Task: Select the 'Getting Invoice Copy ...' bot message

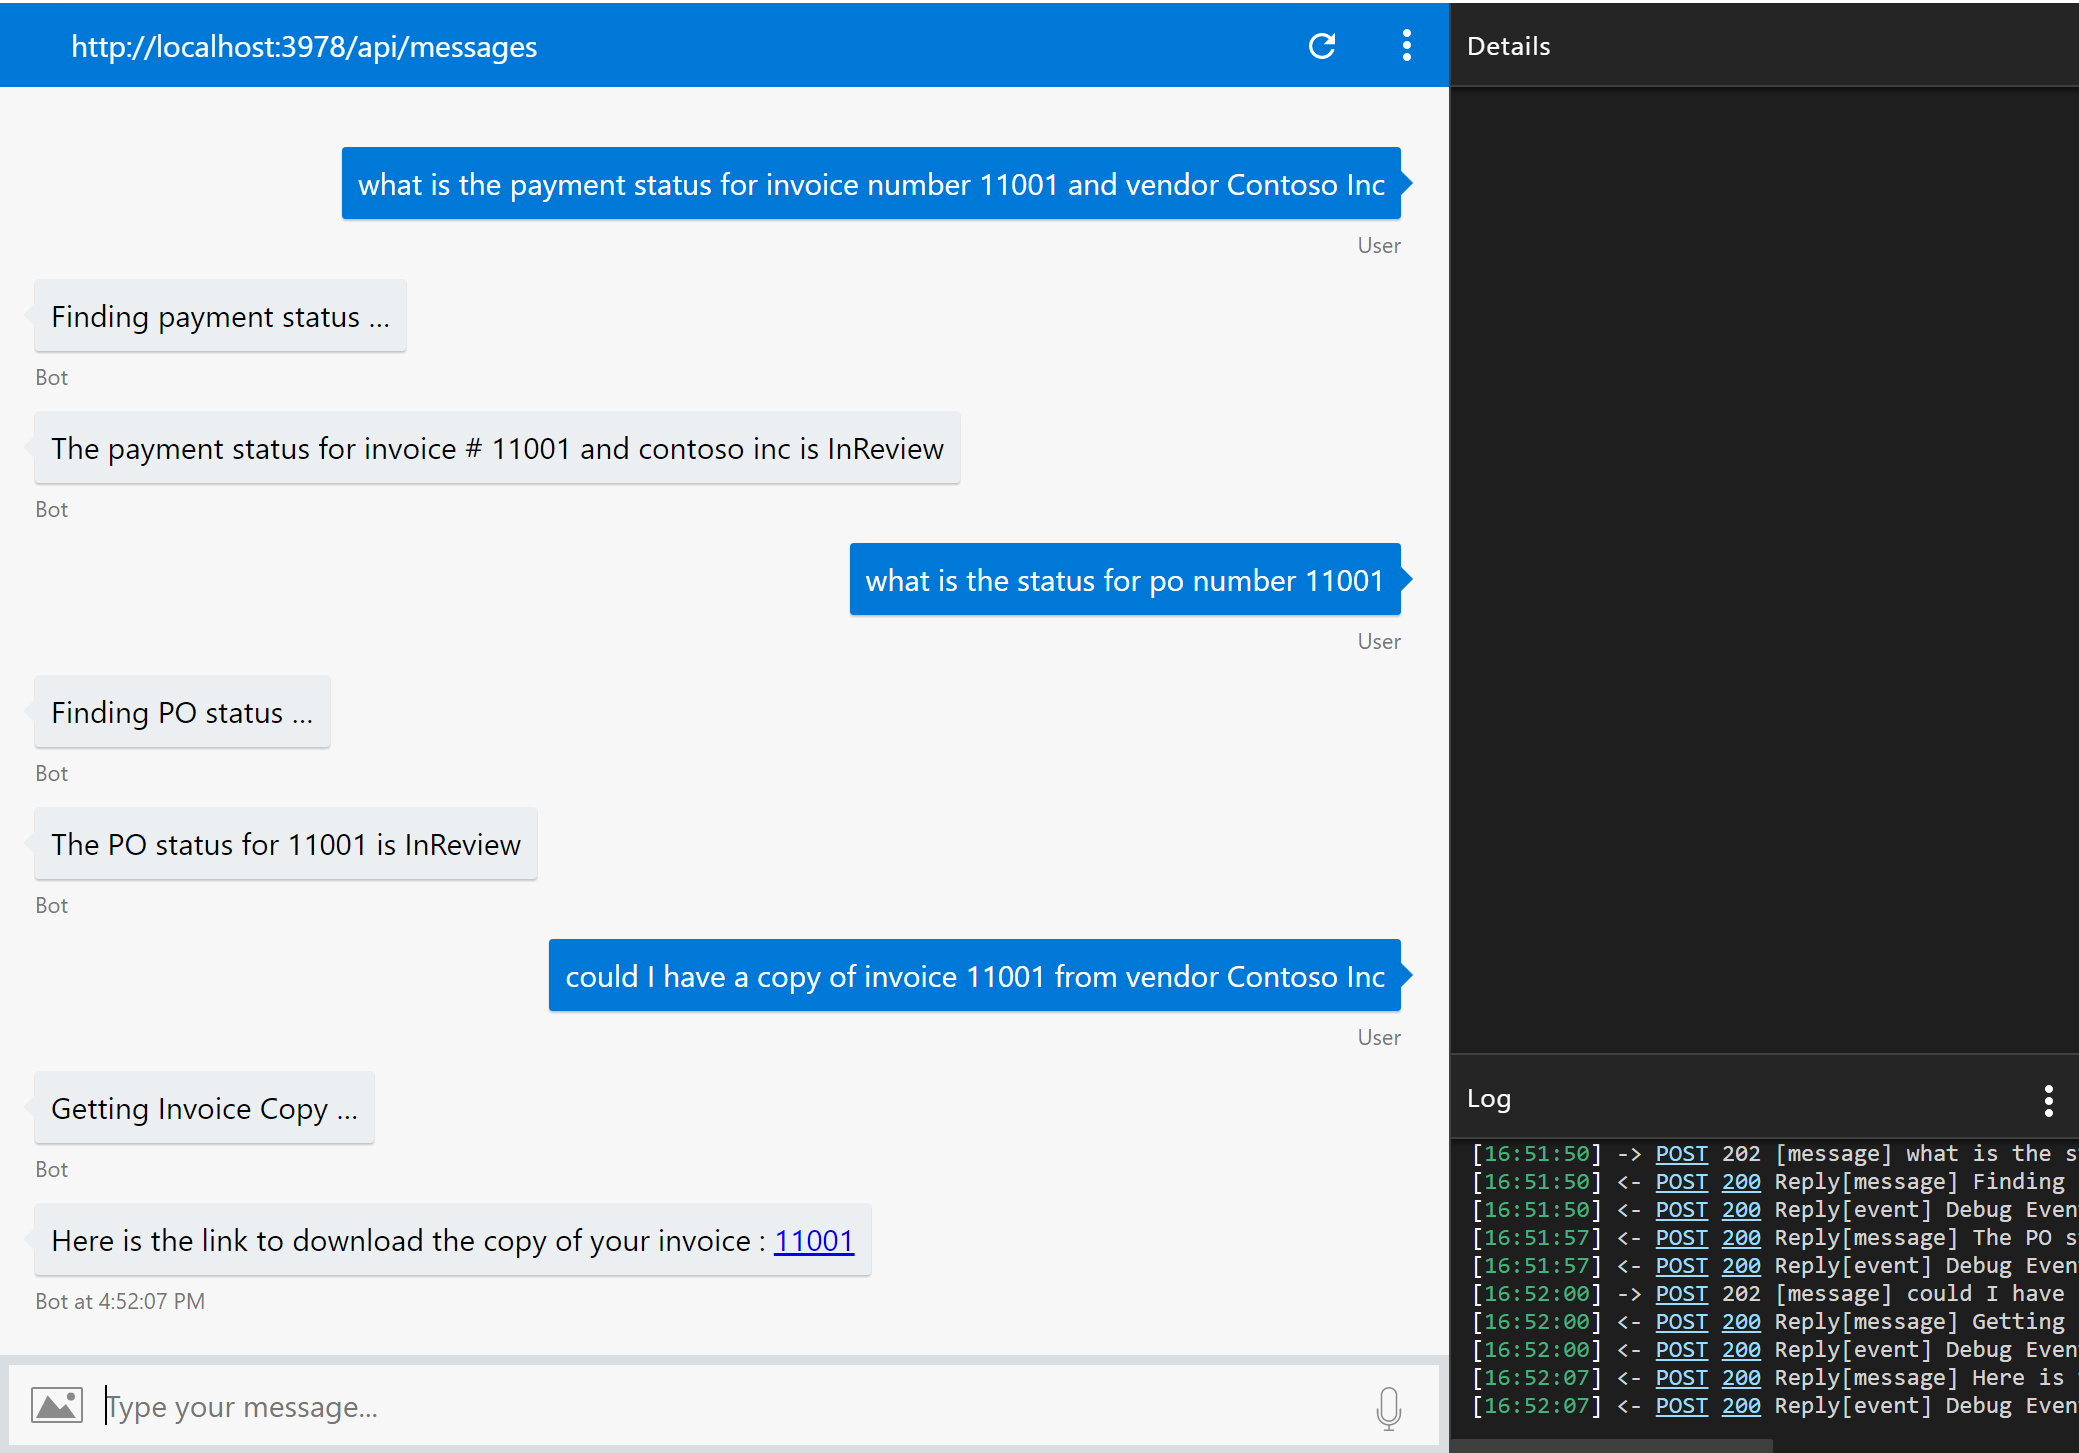Action: click(204, 1109)
